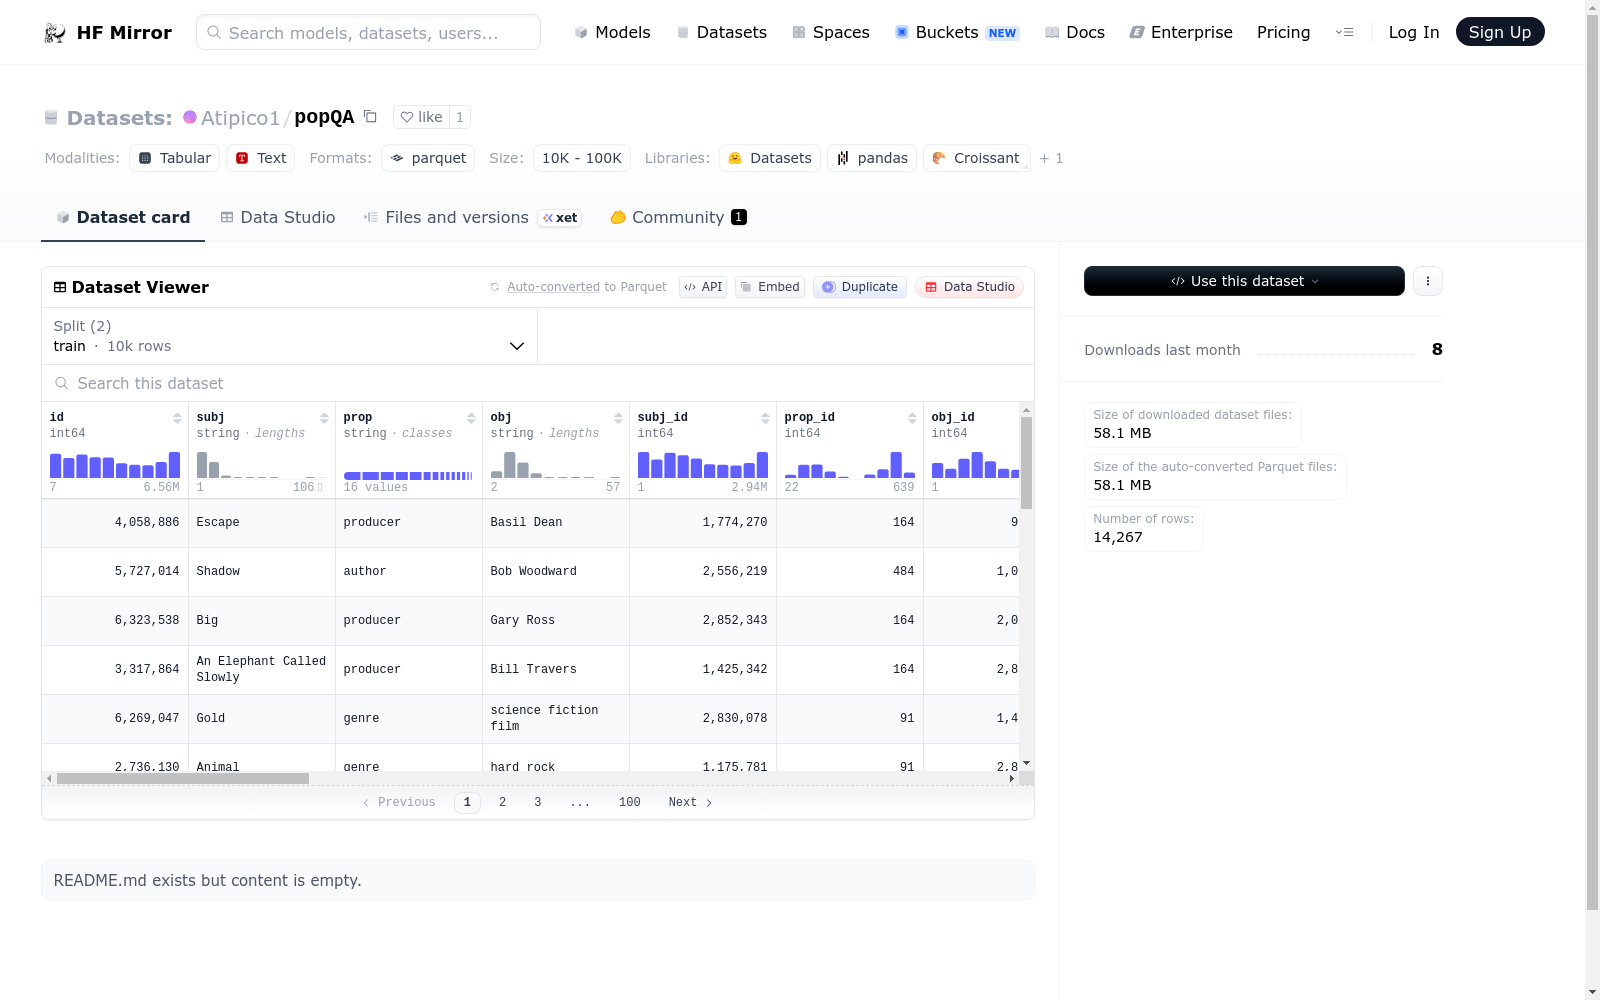Click the id histogram range bars
Image resolution: width=1600 pixels, height=1000 pixels.
click(115, 465)
